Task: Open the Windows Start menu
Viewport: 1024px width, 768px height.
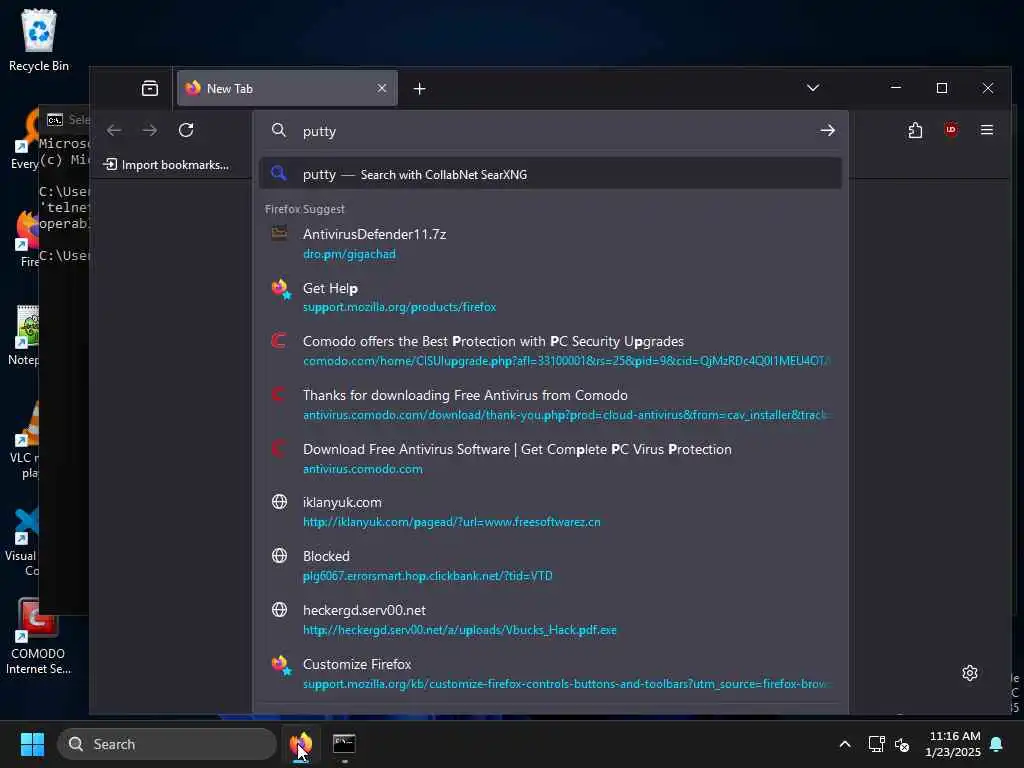Action: point(32,744)
